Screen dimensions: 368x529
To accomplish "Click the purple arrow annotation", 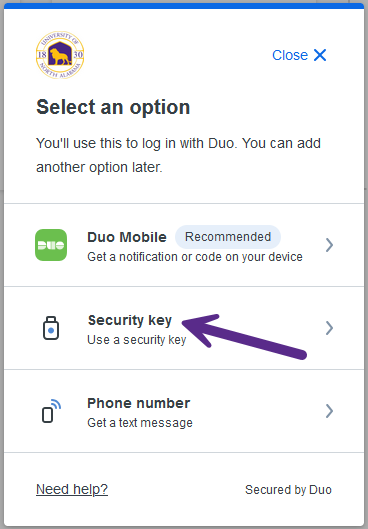I will 244,336.
